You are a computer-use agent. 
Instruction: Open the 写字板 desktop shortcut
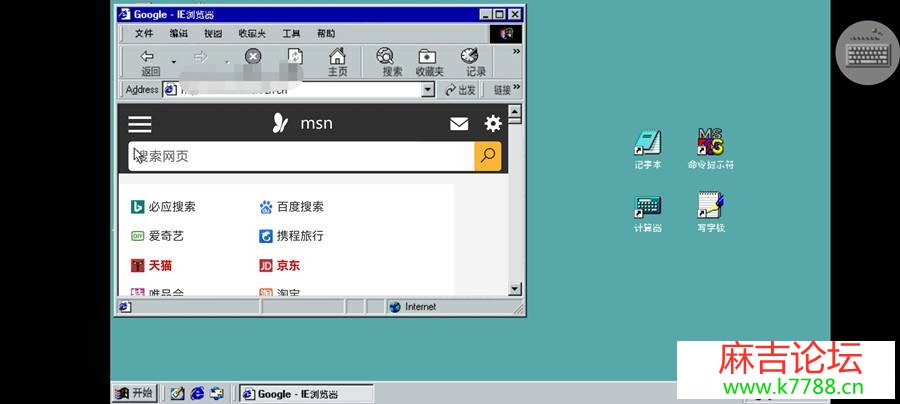711,212
